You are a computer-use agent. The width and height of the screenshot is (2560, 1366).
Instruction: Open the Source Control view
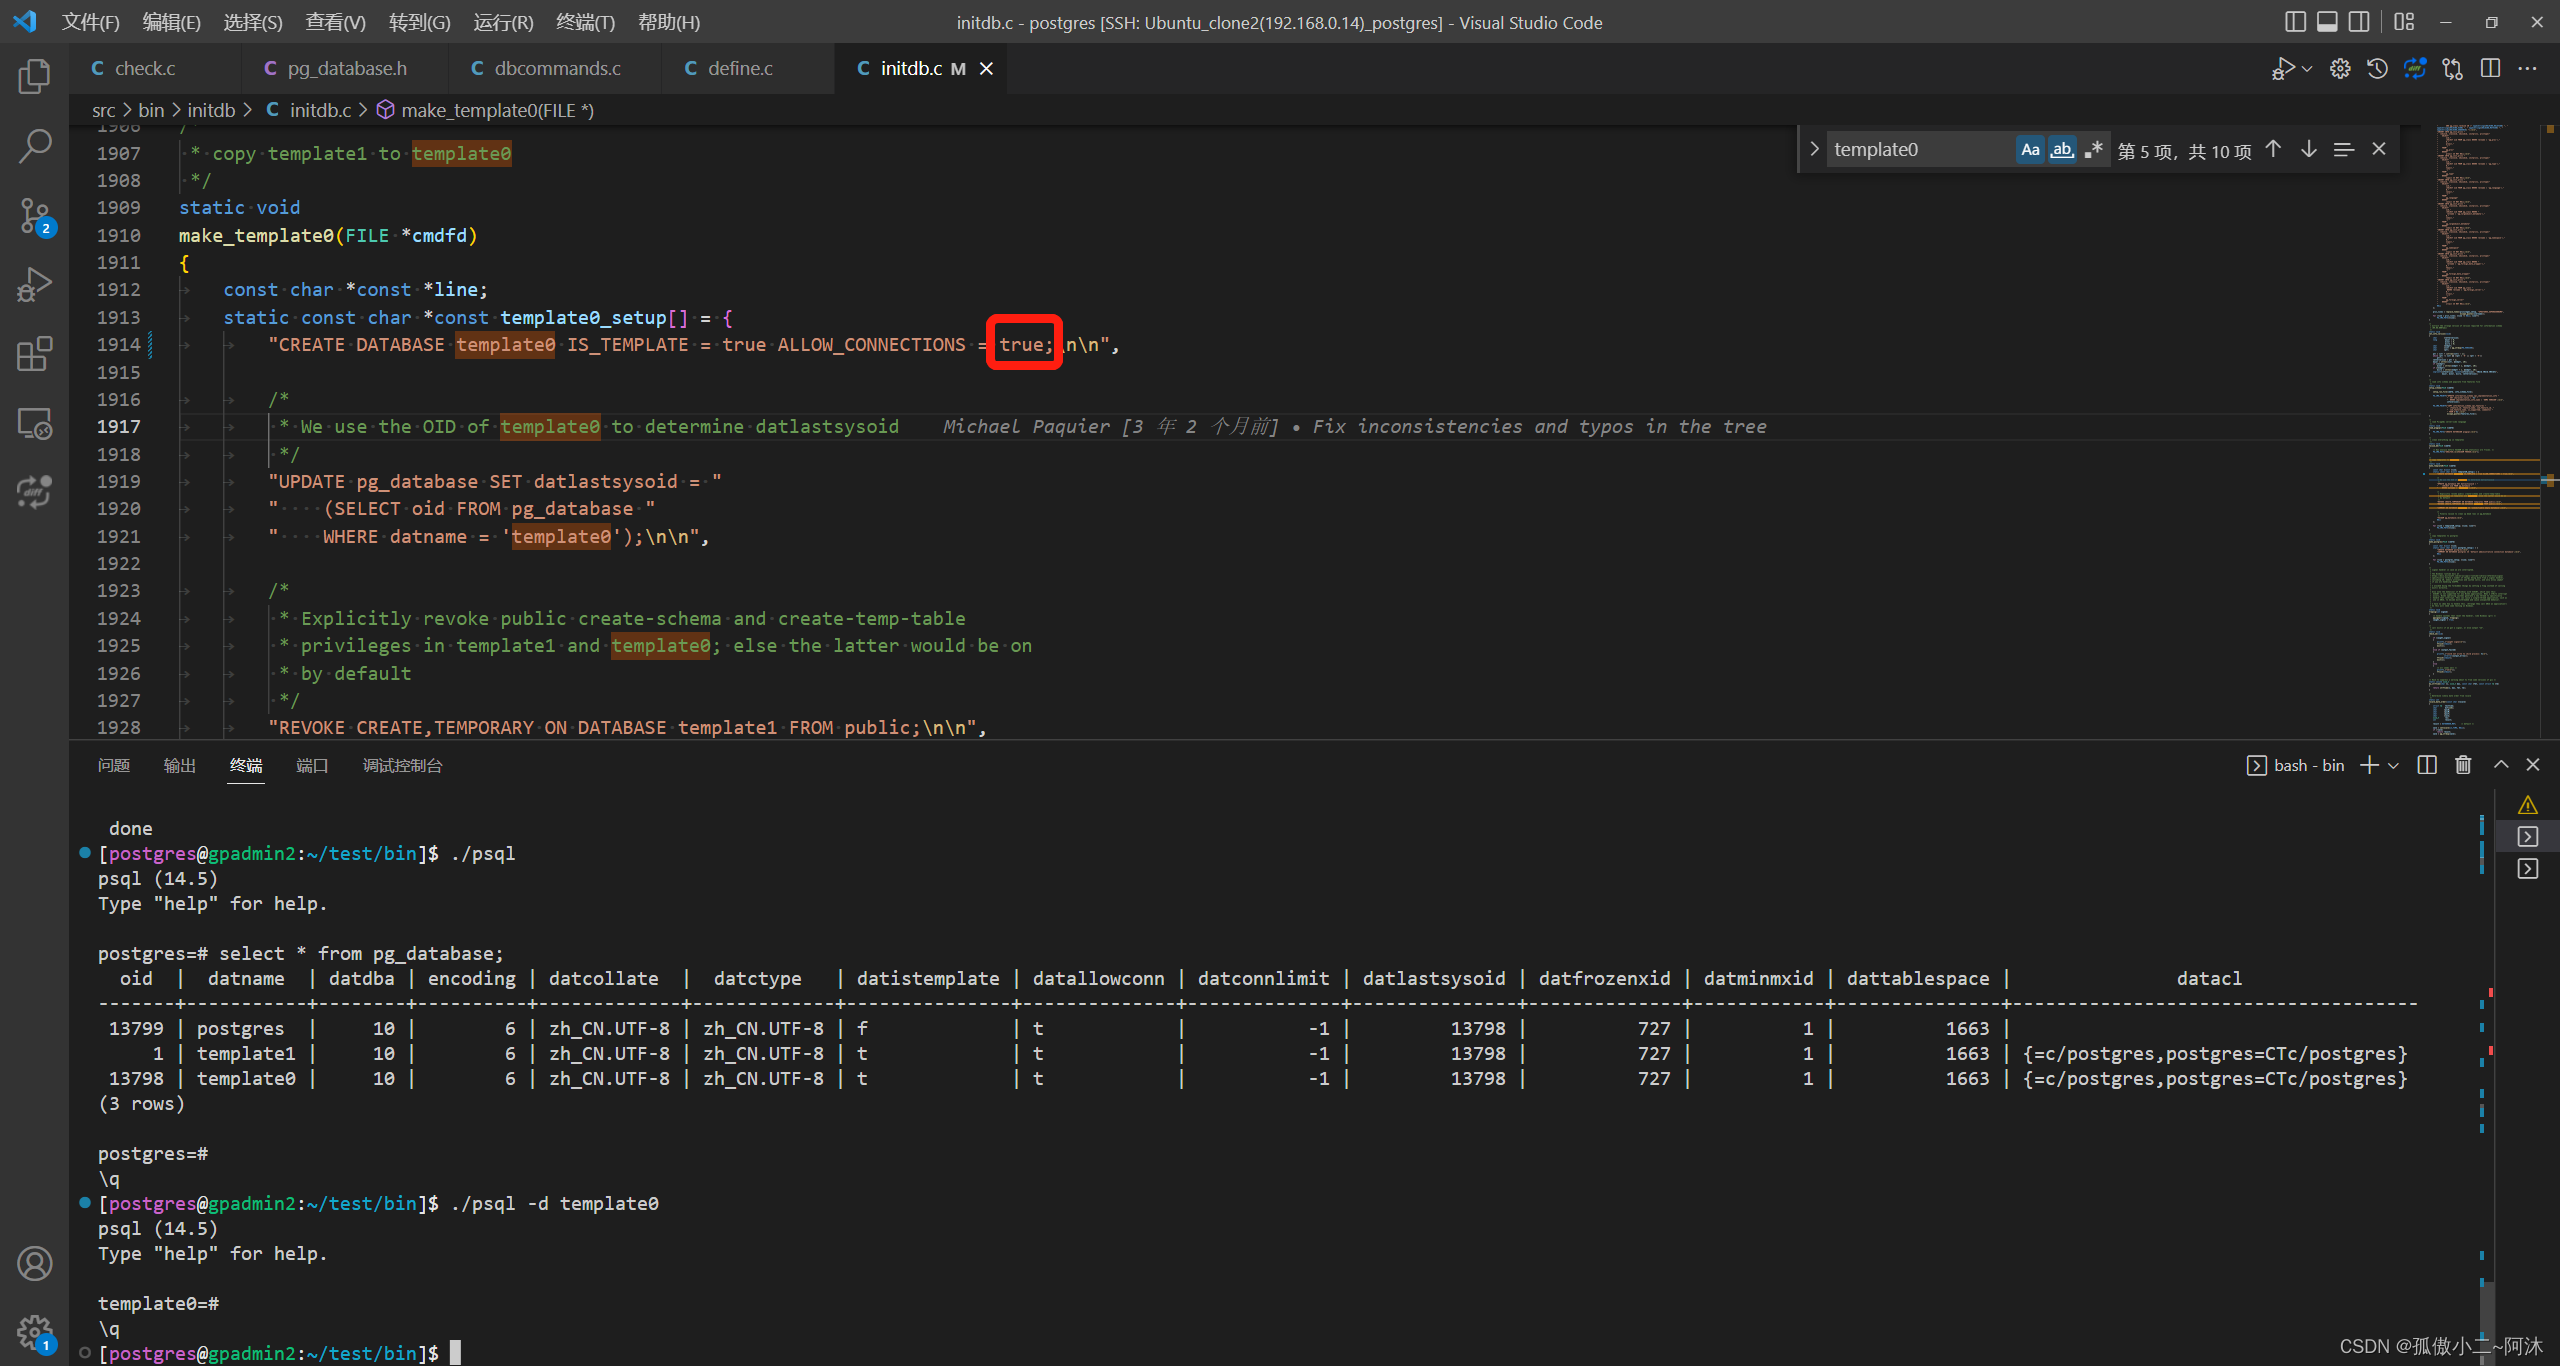click(x=35, y=215)
